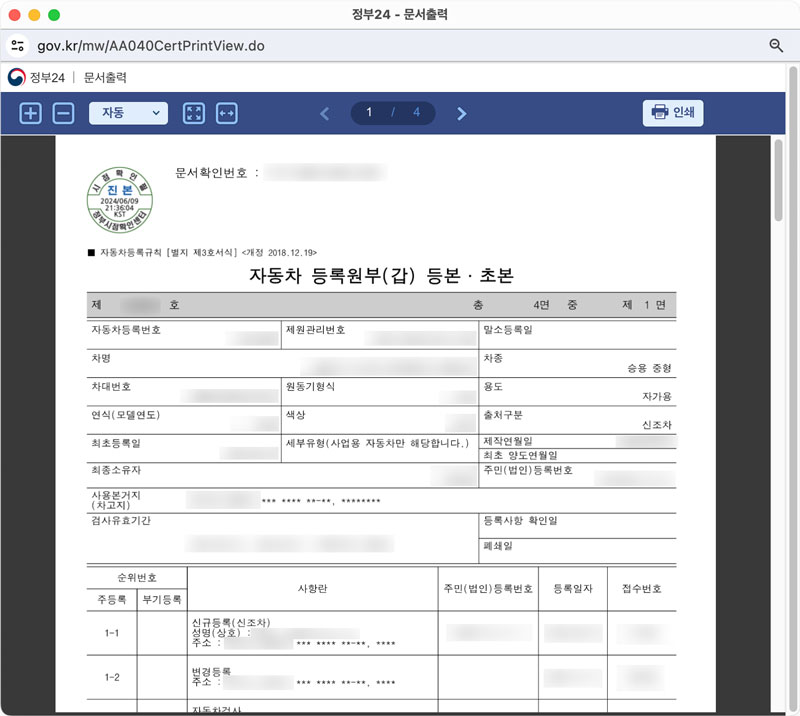Go to the next page with the right arrow
Screen dimensions: 800x716
461,113
